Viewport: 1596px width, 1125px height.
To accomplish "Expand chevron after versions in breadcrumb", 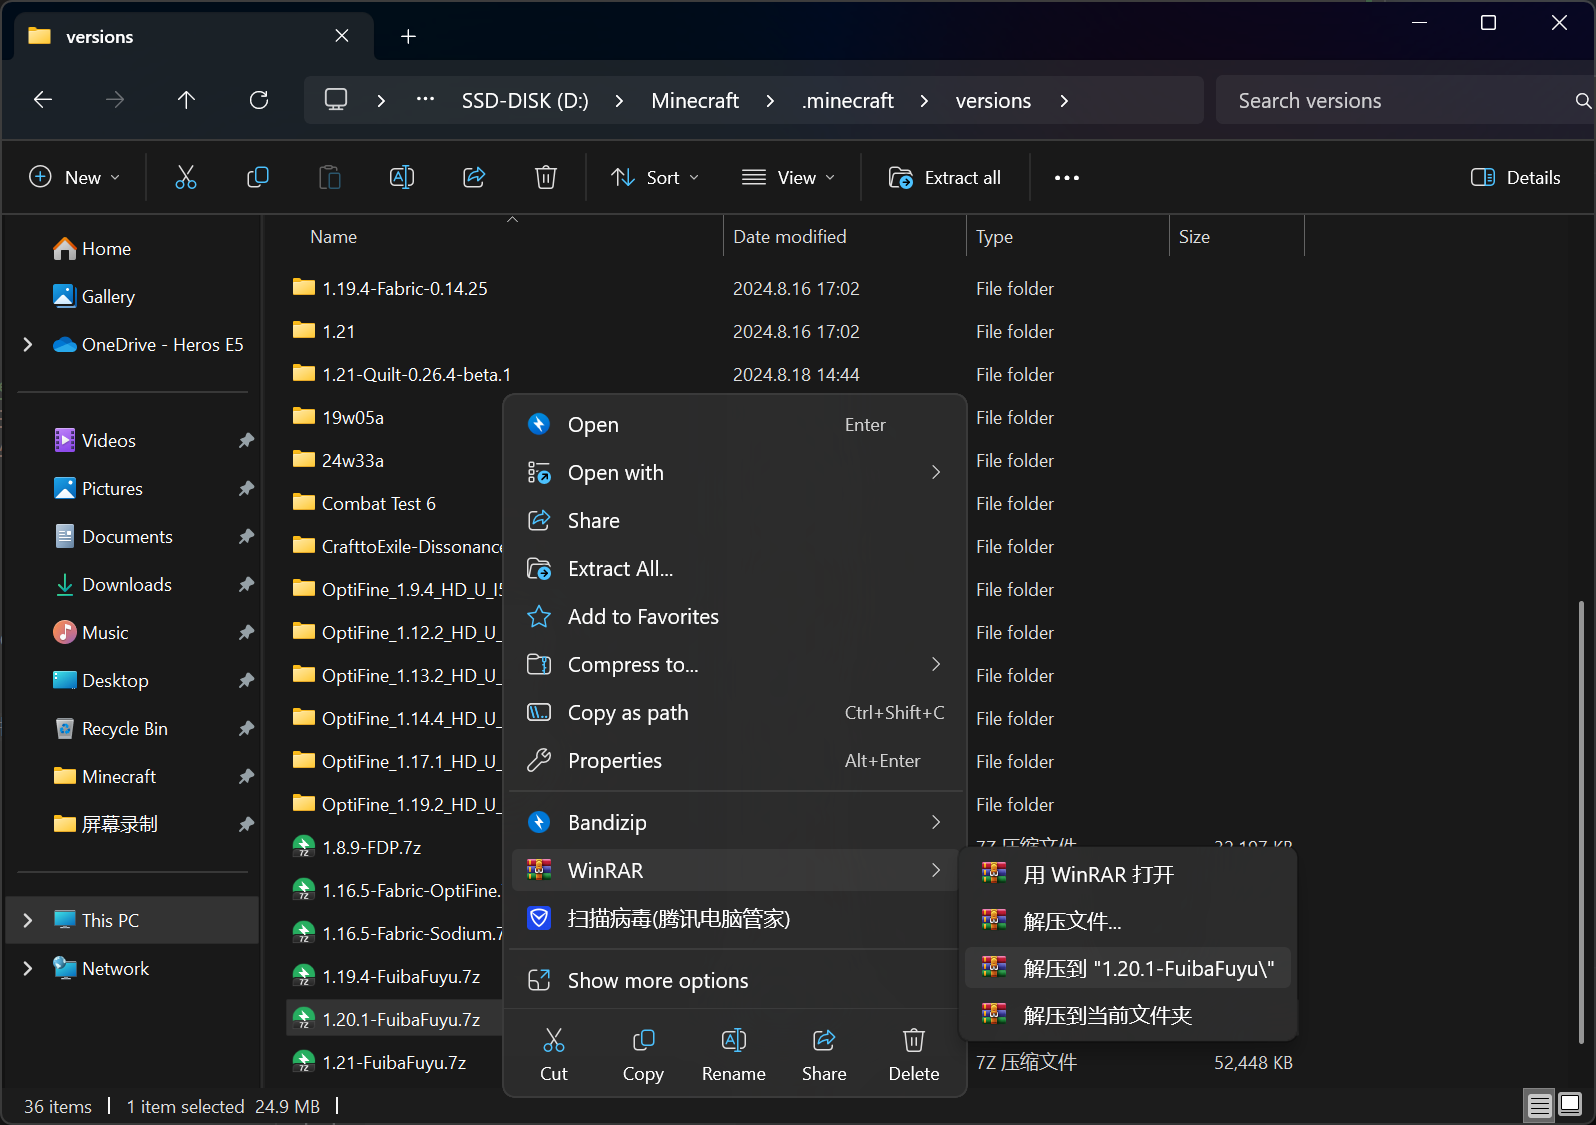I will (1064, 101).
